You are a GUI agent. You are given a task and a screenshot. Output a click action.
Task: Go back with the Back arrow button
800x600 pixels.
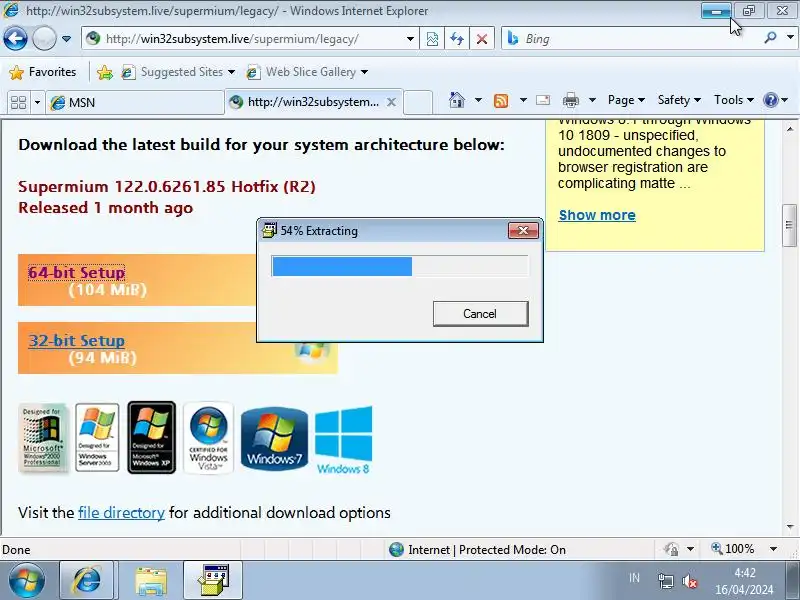click(x=15, y=38)
